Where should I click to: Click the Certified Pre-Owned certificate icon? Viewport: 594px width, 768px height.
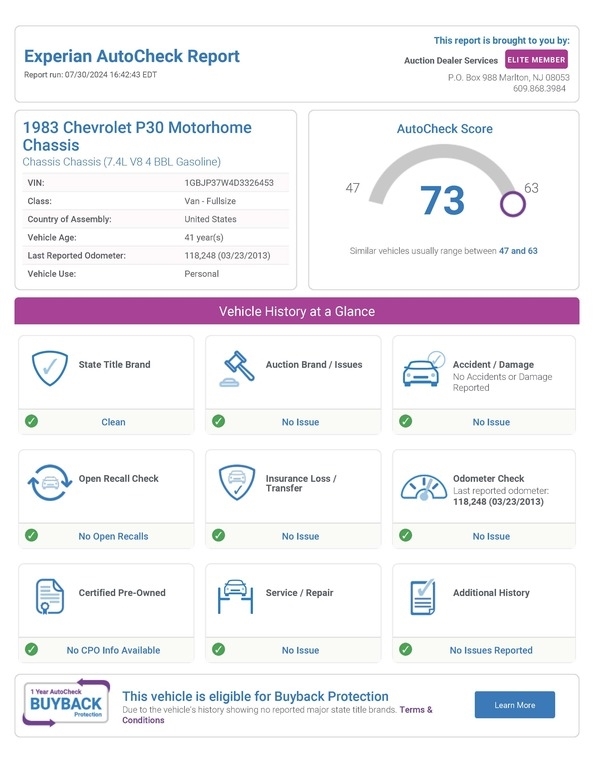49,597
